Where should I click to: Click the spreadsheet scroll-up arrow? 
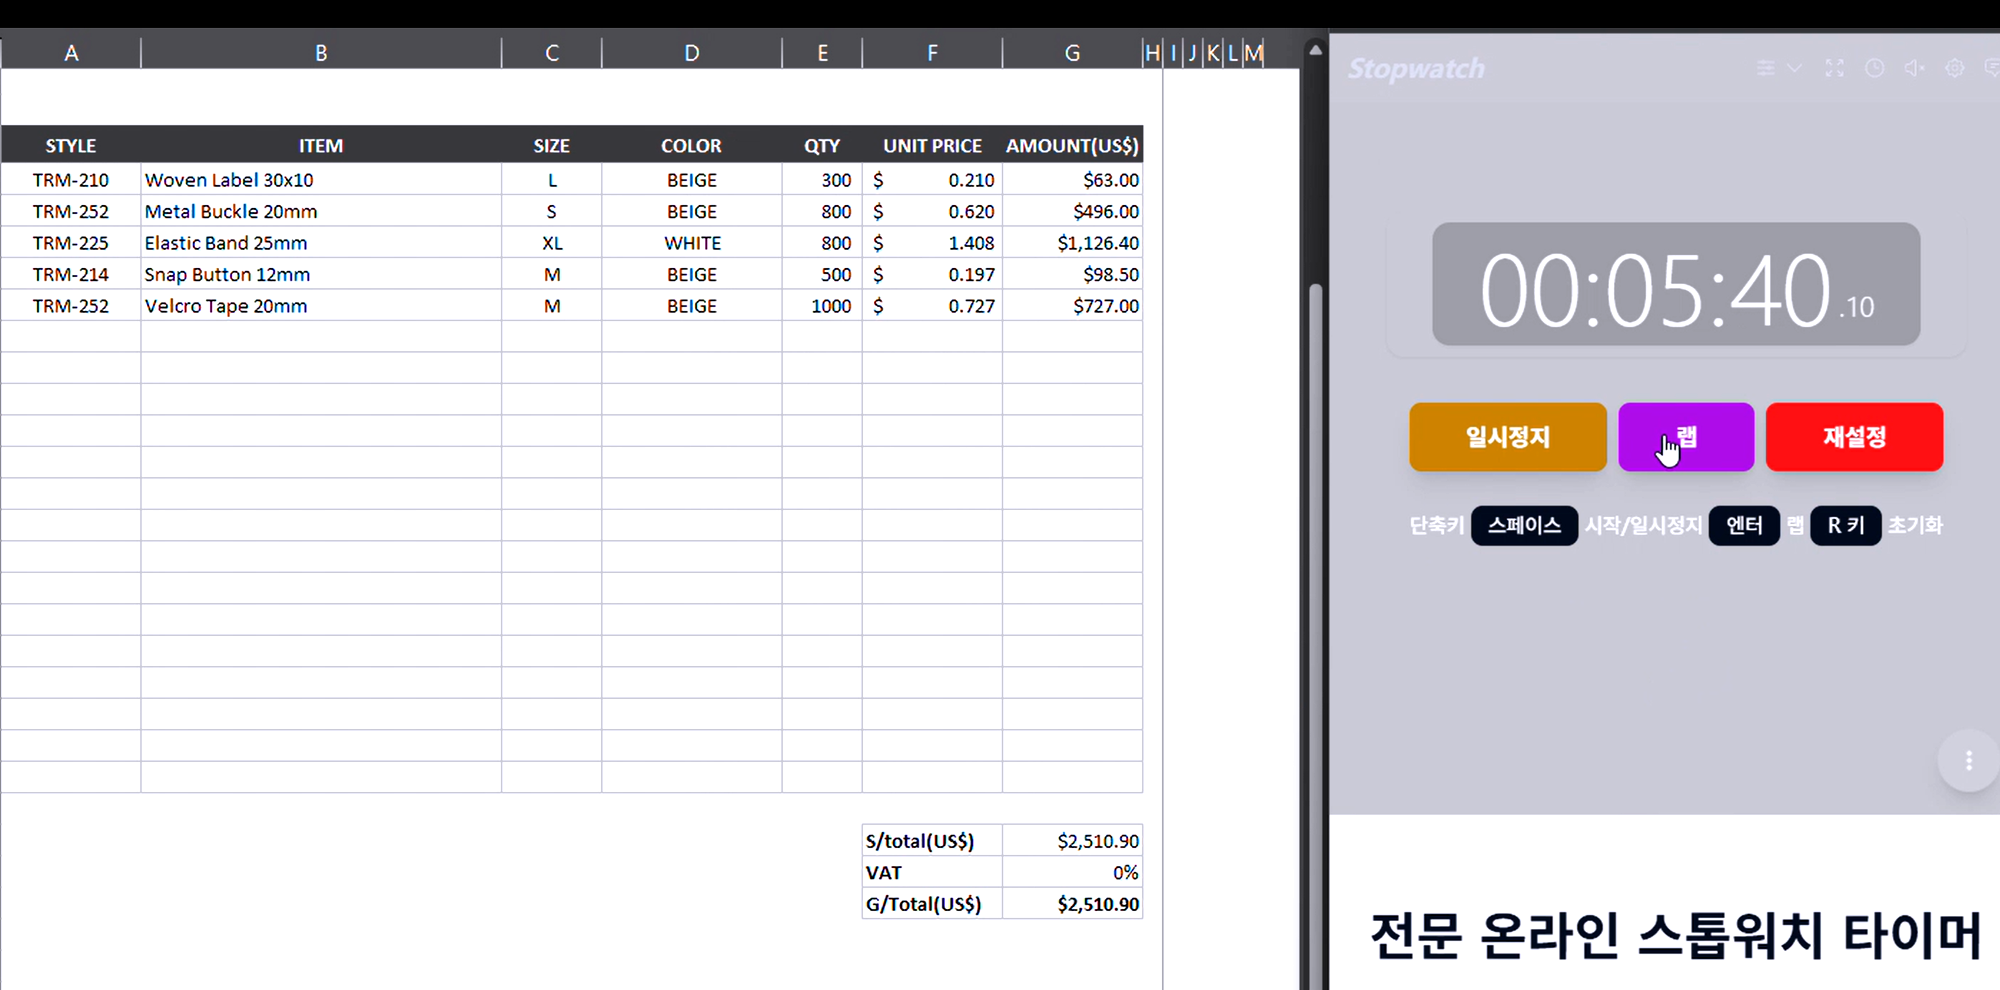[1315, 50]
